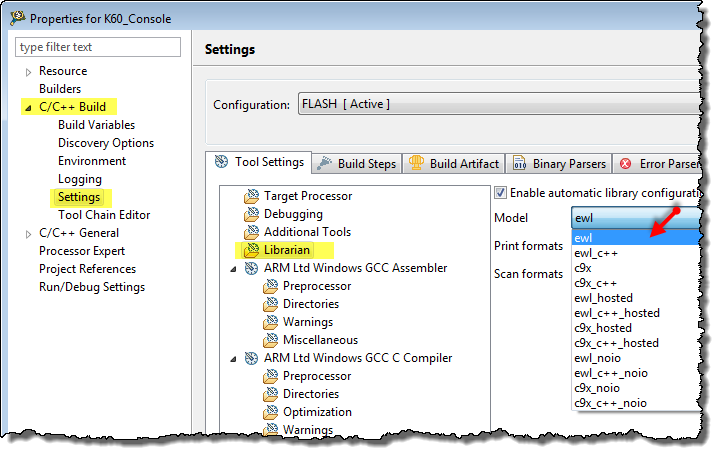Click the Librarian folder icon
This screenshot has width=720, height=455.
click(251, 250)
